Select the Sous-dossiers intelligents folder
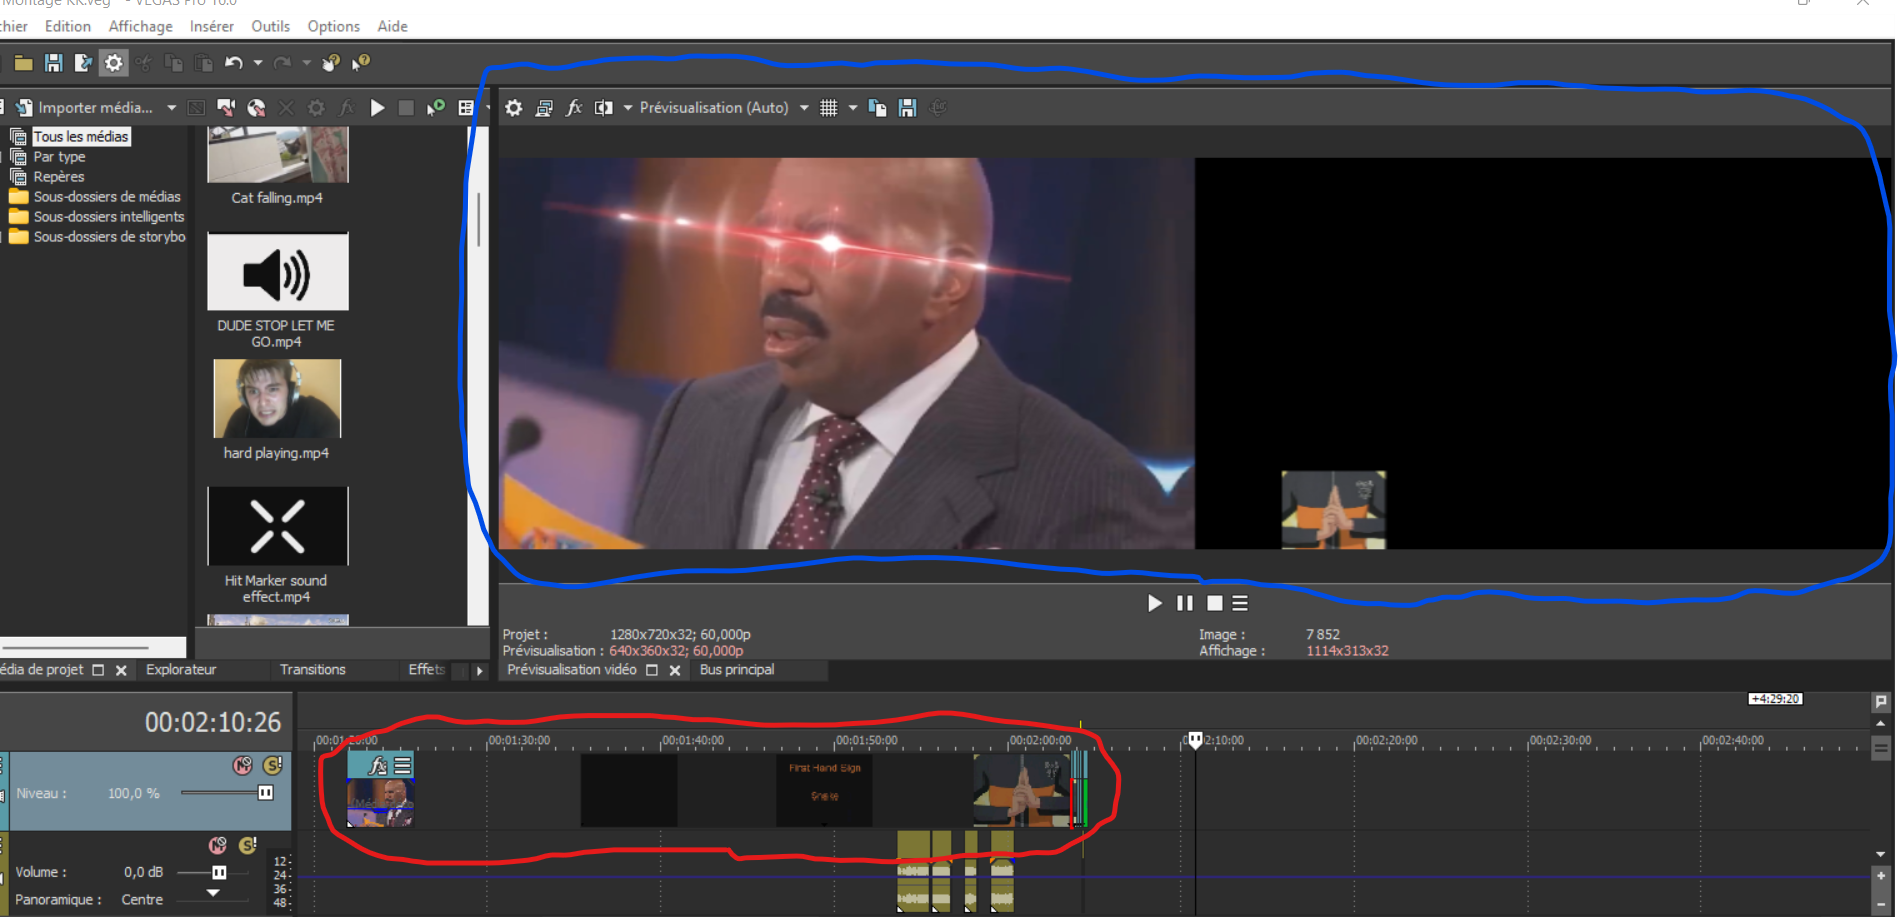The width and height of the screenshot is (1898, 917). click(109, 217)
